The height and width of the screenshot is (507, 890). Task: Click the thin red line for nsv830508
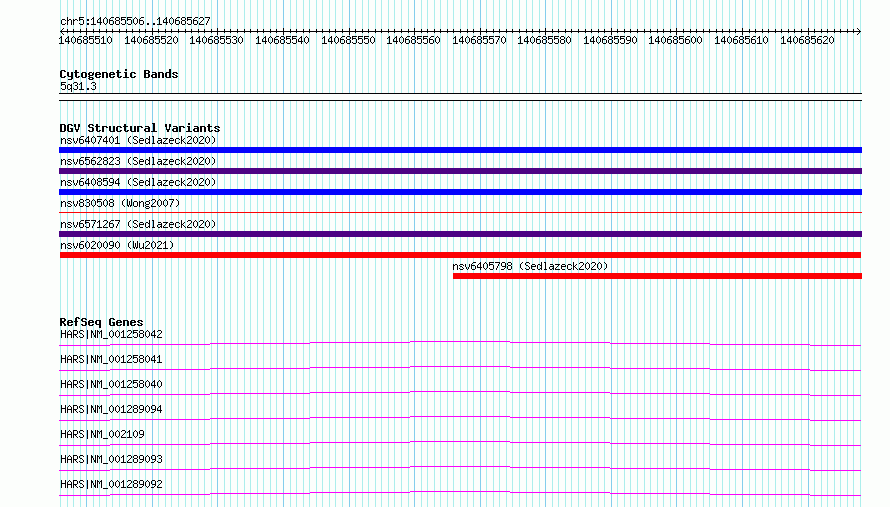click(x=460, y=212)
